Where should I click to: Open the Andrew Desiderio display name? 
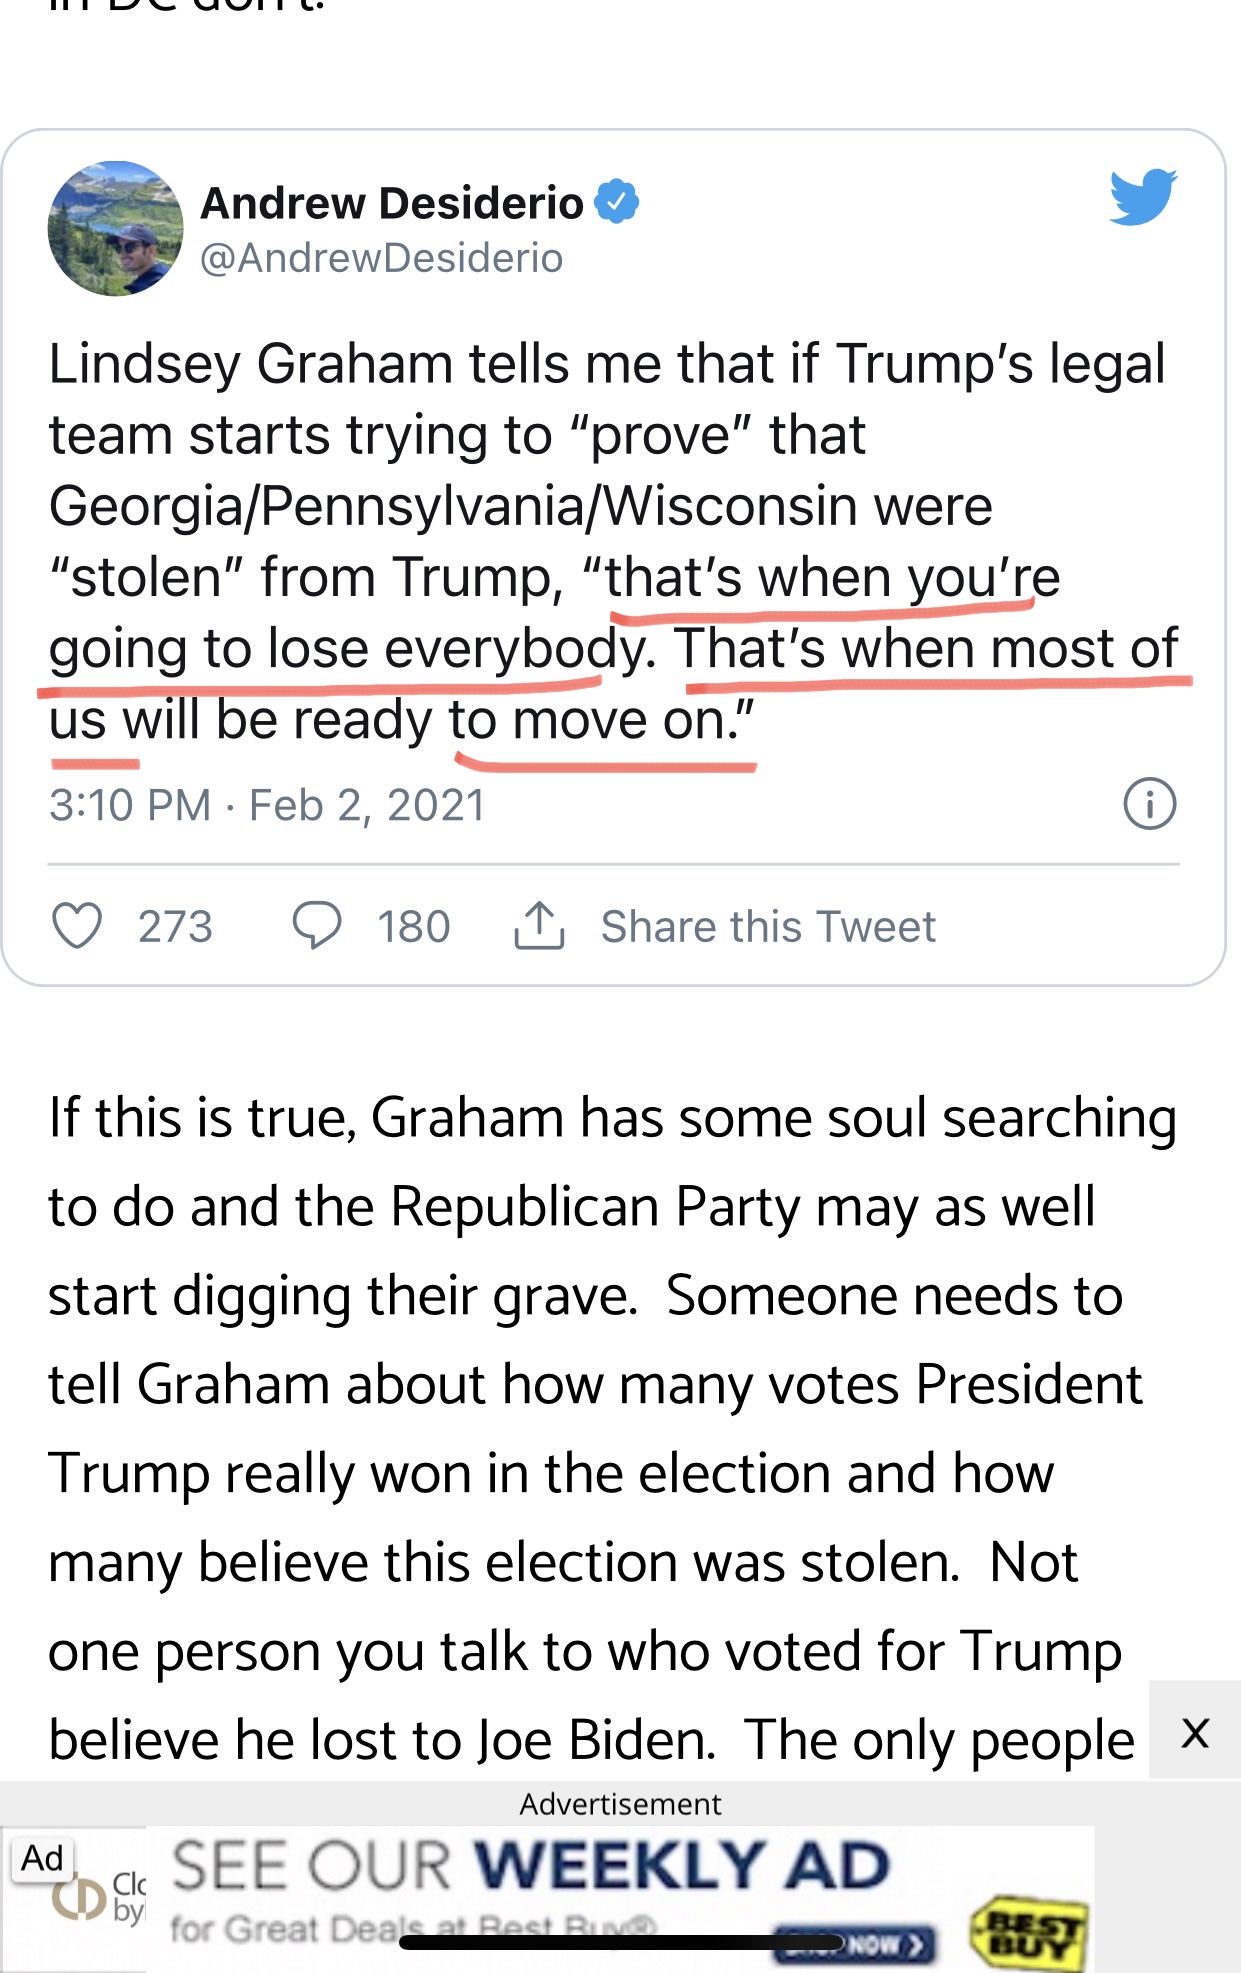[392, 203]
